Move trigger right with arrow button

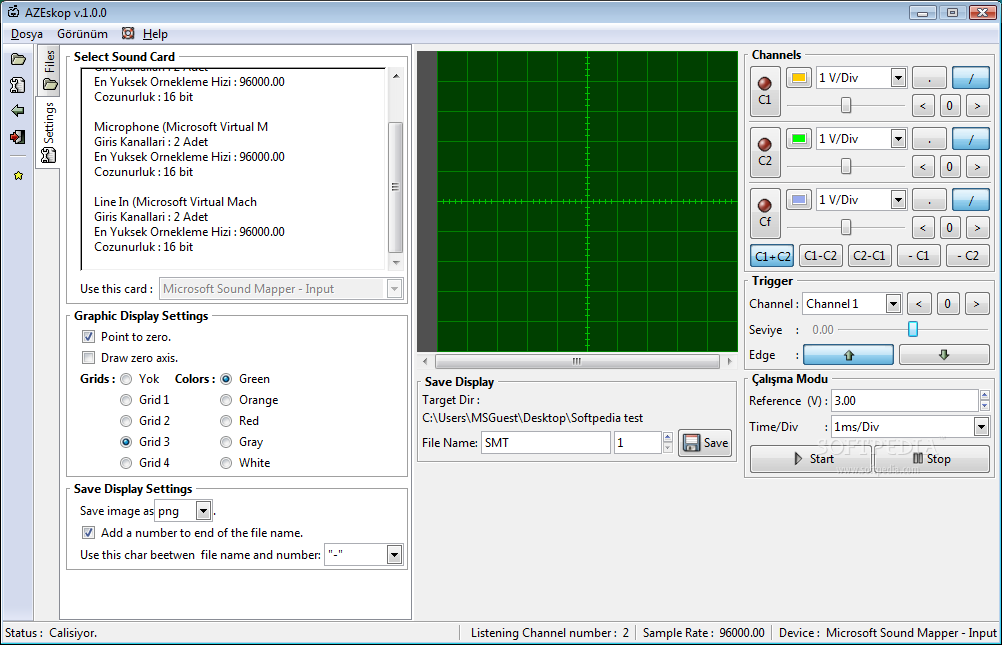[x=976, y=304]
